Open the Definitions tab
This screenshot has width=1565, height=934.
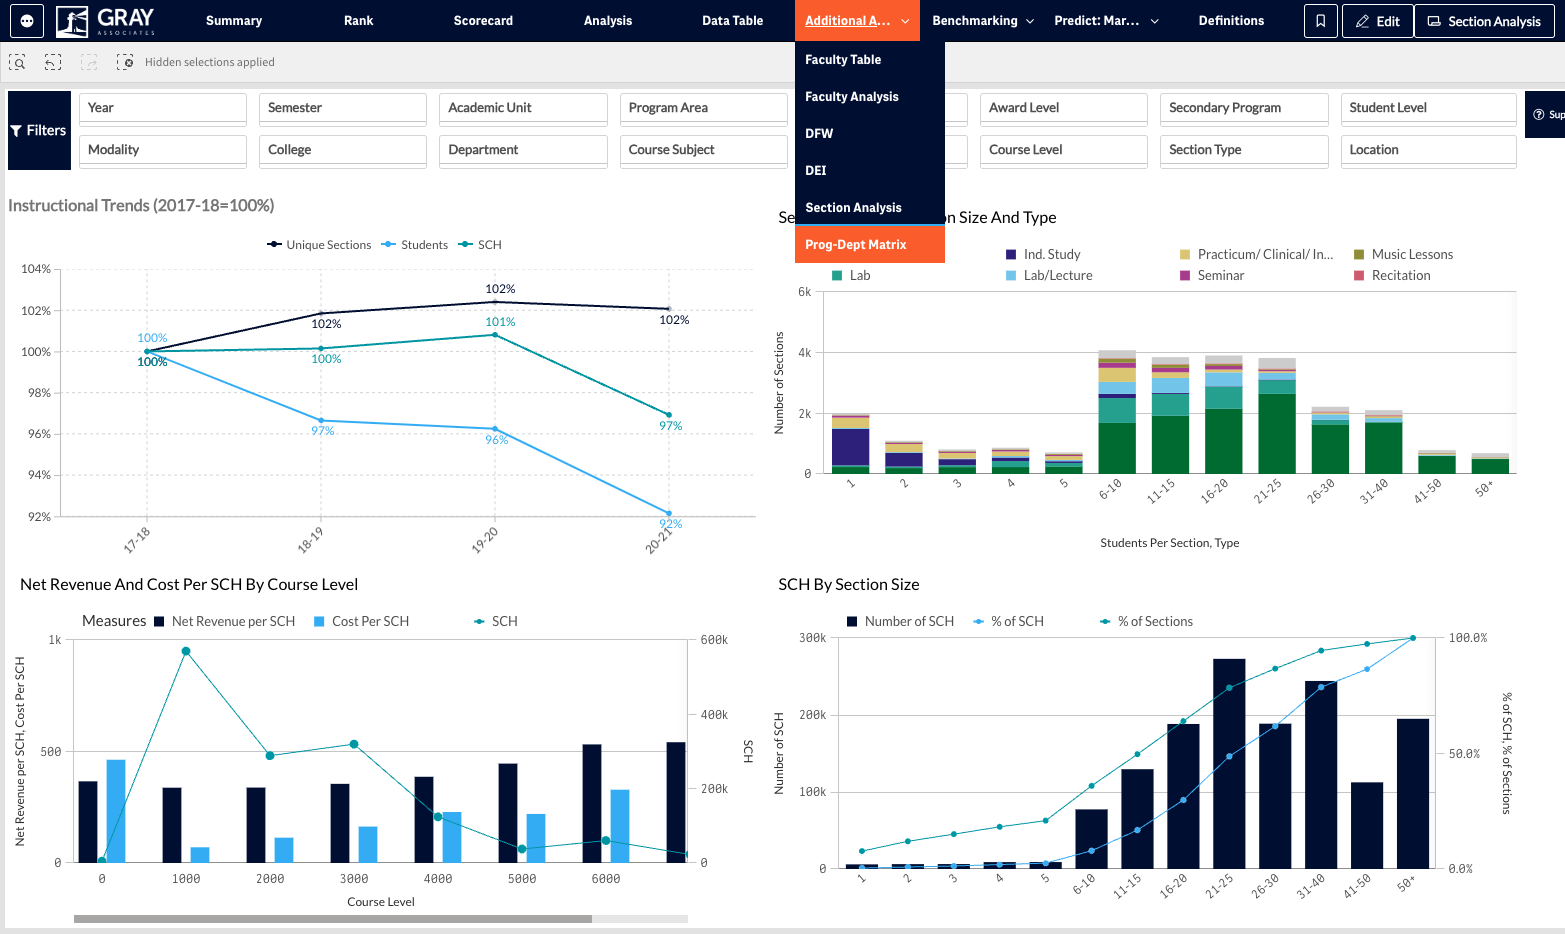[1231, 21]
